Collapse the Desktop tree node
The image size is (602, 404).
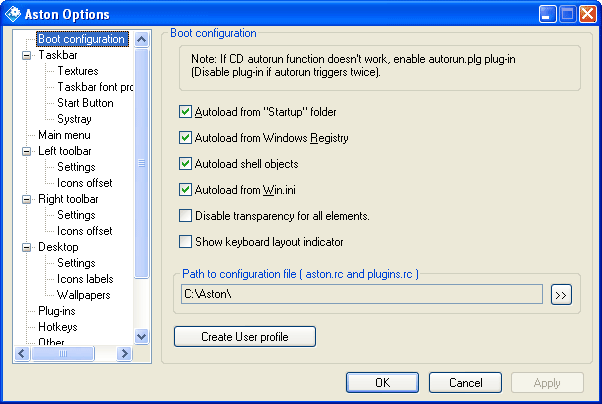coord(26,247)
